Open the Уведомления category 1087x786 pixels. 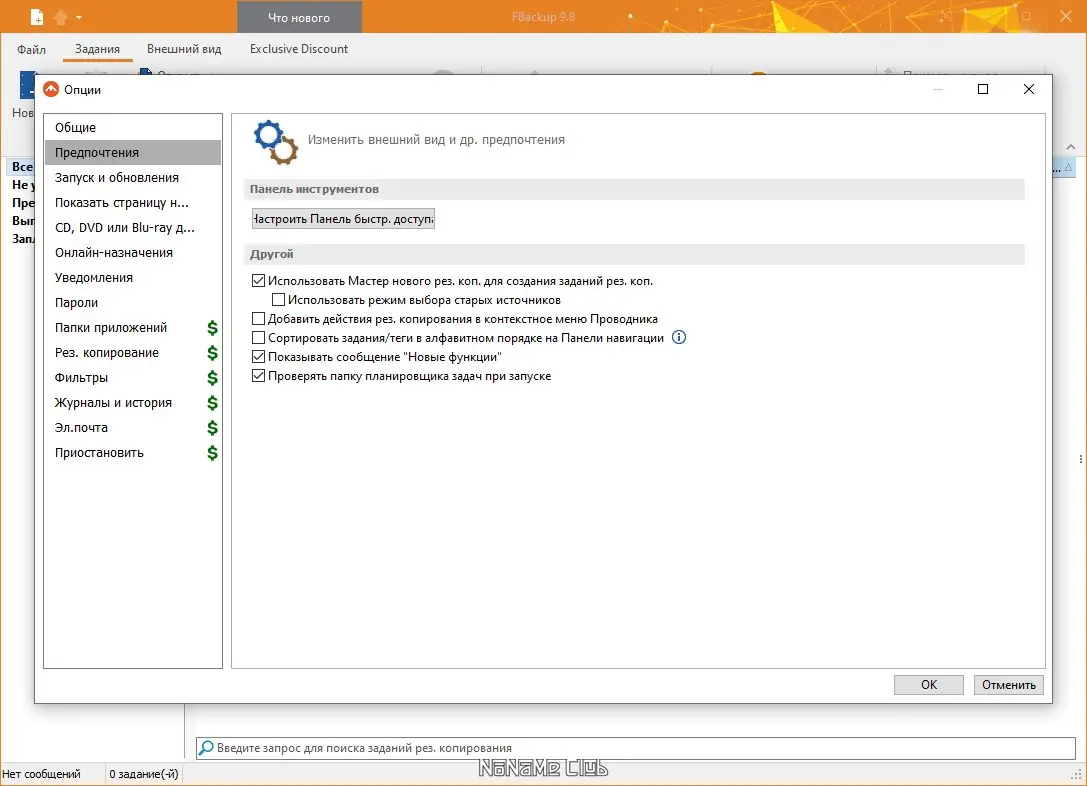(x=132, y=277)
